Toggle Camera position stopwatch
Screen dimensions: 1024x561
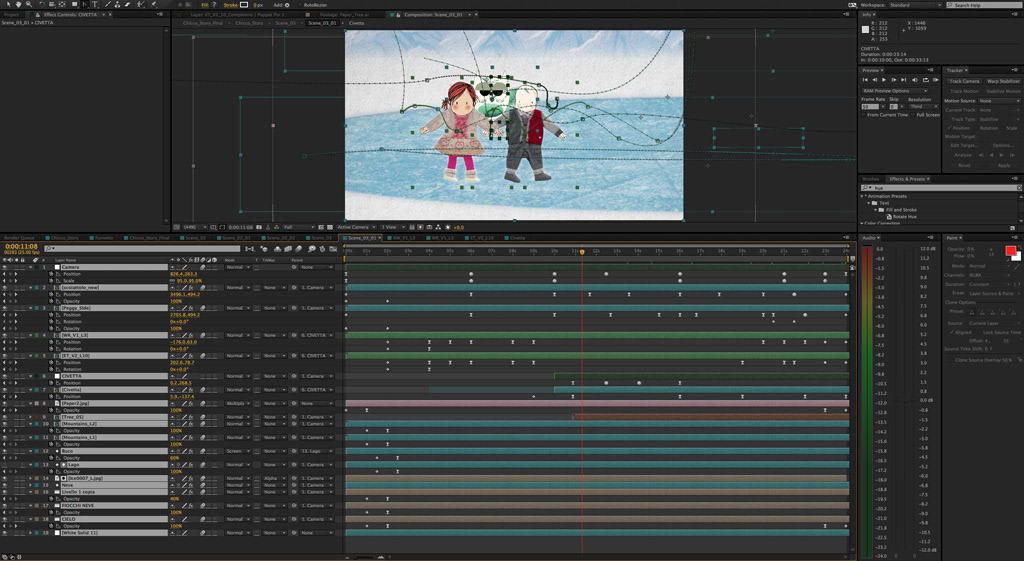(52, 274)
